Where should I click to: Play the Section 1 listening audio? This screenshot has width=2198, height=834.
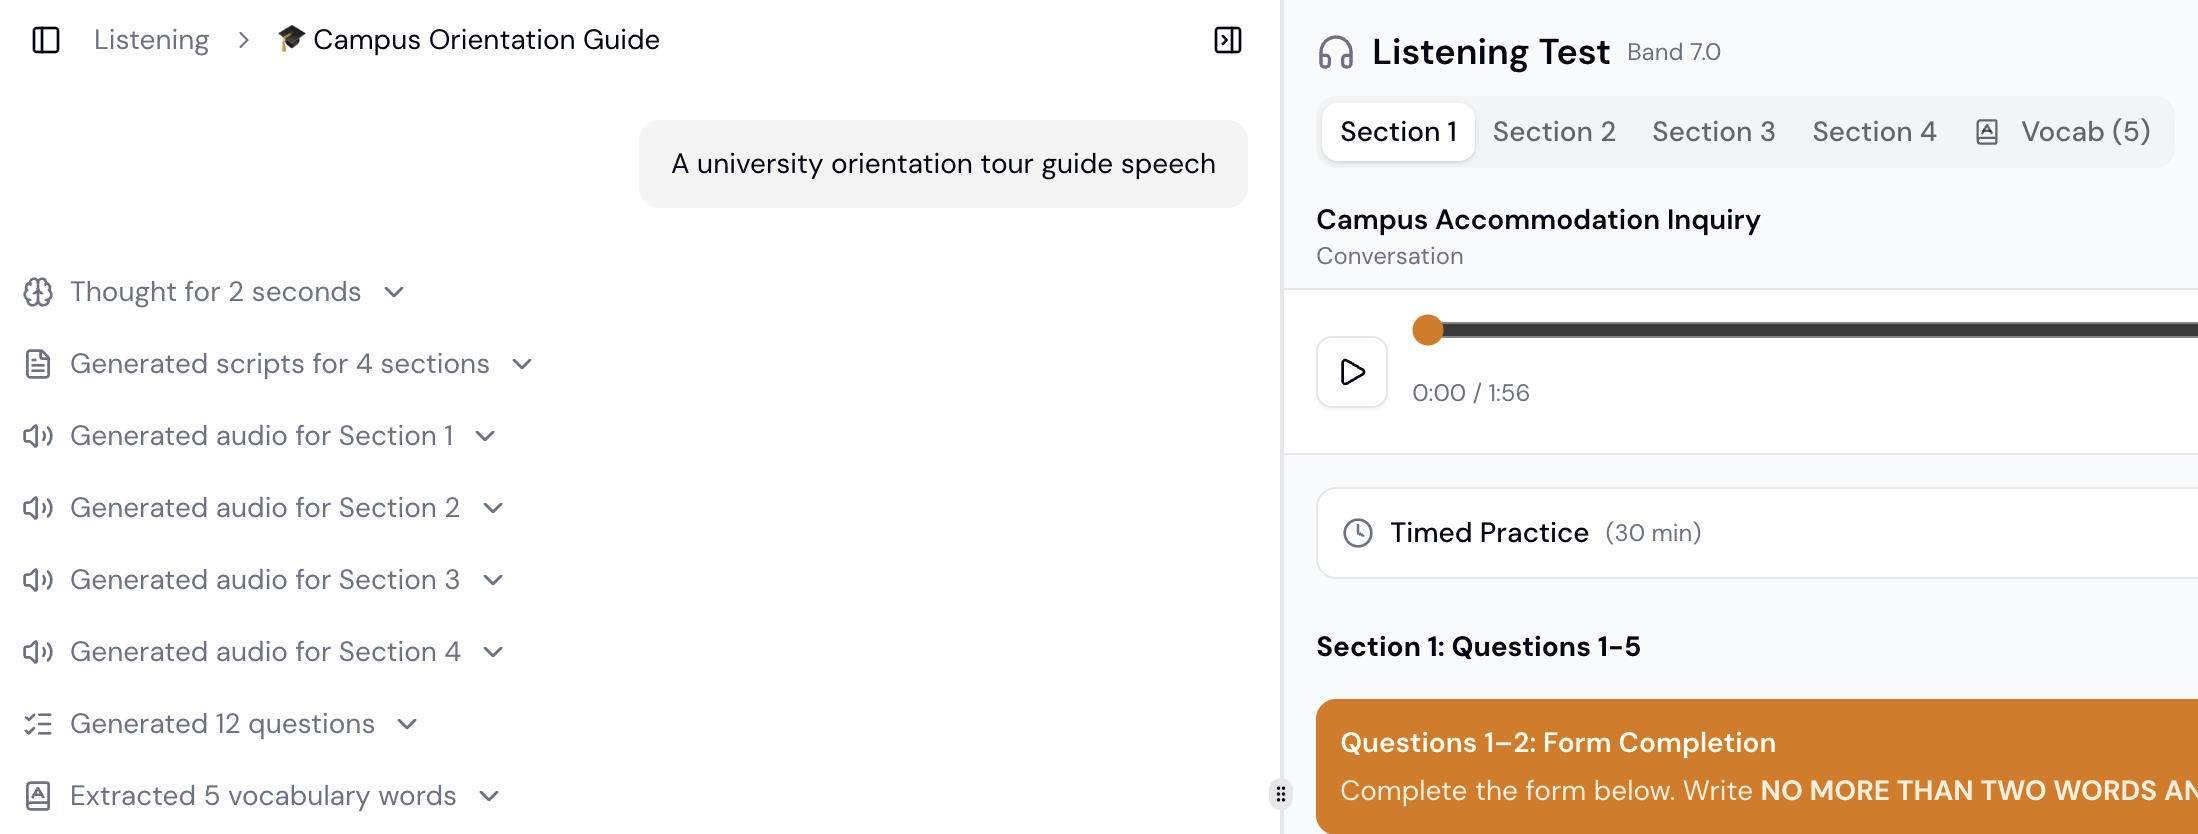(x=1352, y=372)
